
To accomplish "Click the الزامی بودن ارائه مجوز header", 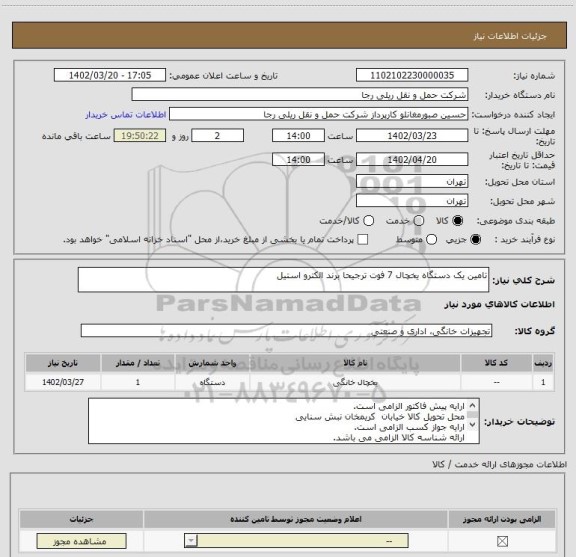I will point(502,519).
